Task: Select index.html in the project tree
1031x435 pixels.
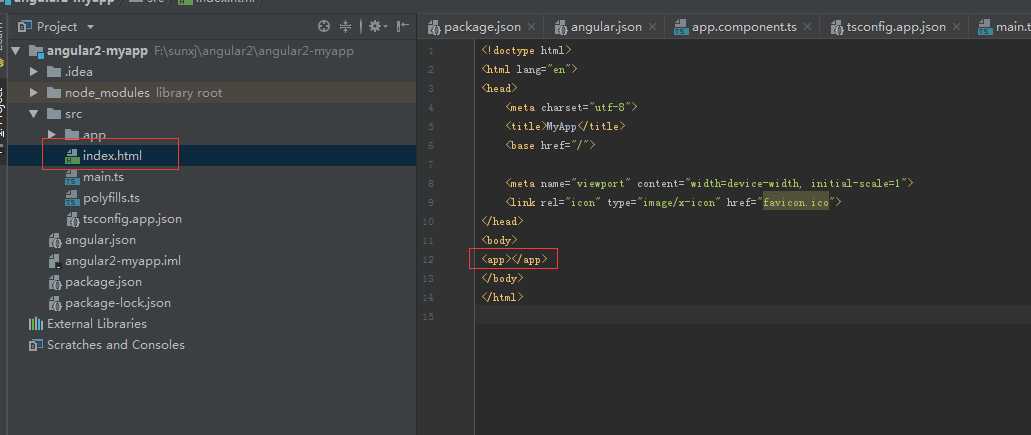Action: point(112,156)
